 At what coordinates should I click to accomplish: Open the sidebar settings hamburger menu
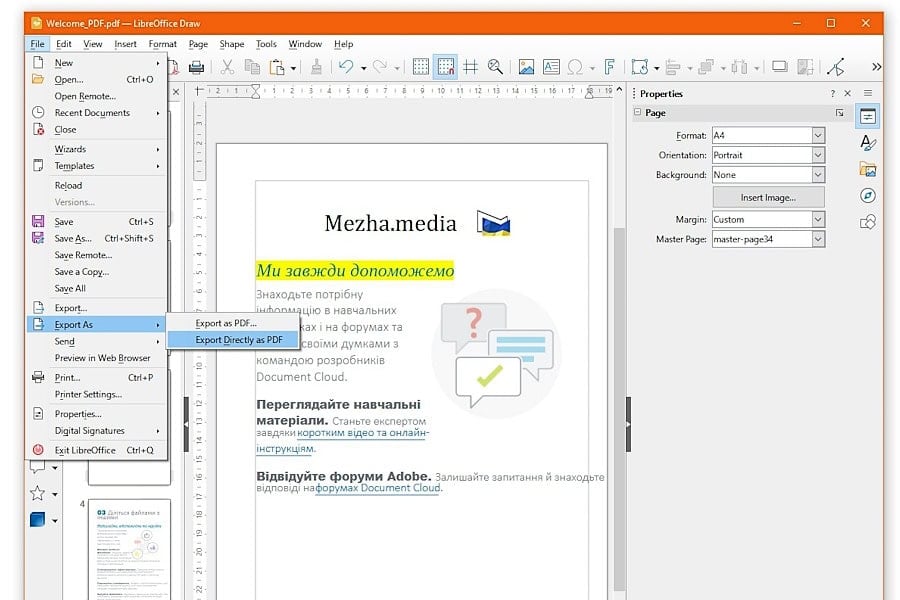click(868, 93)
